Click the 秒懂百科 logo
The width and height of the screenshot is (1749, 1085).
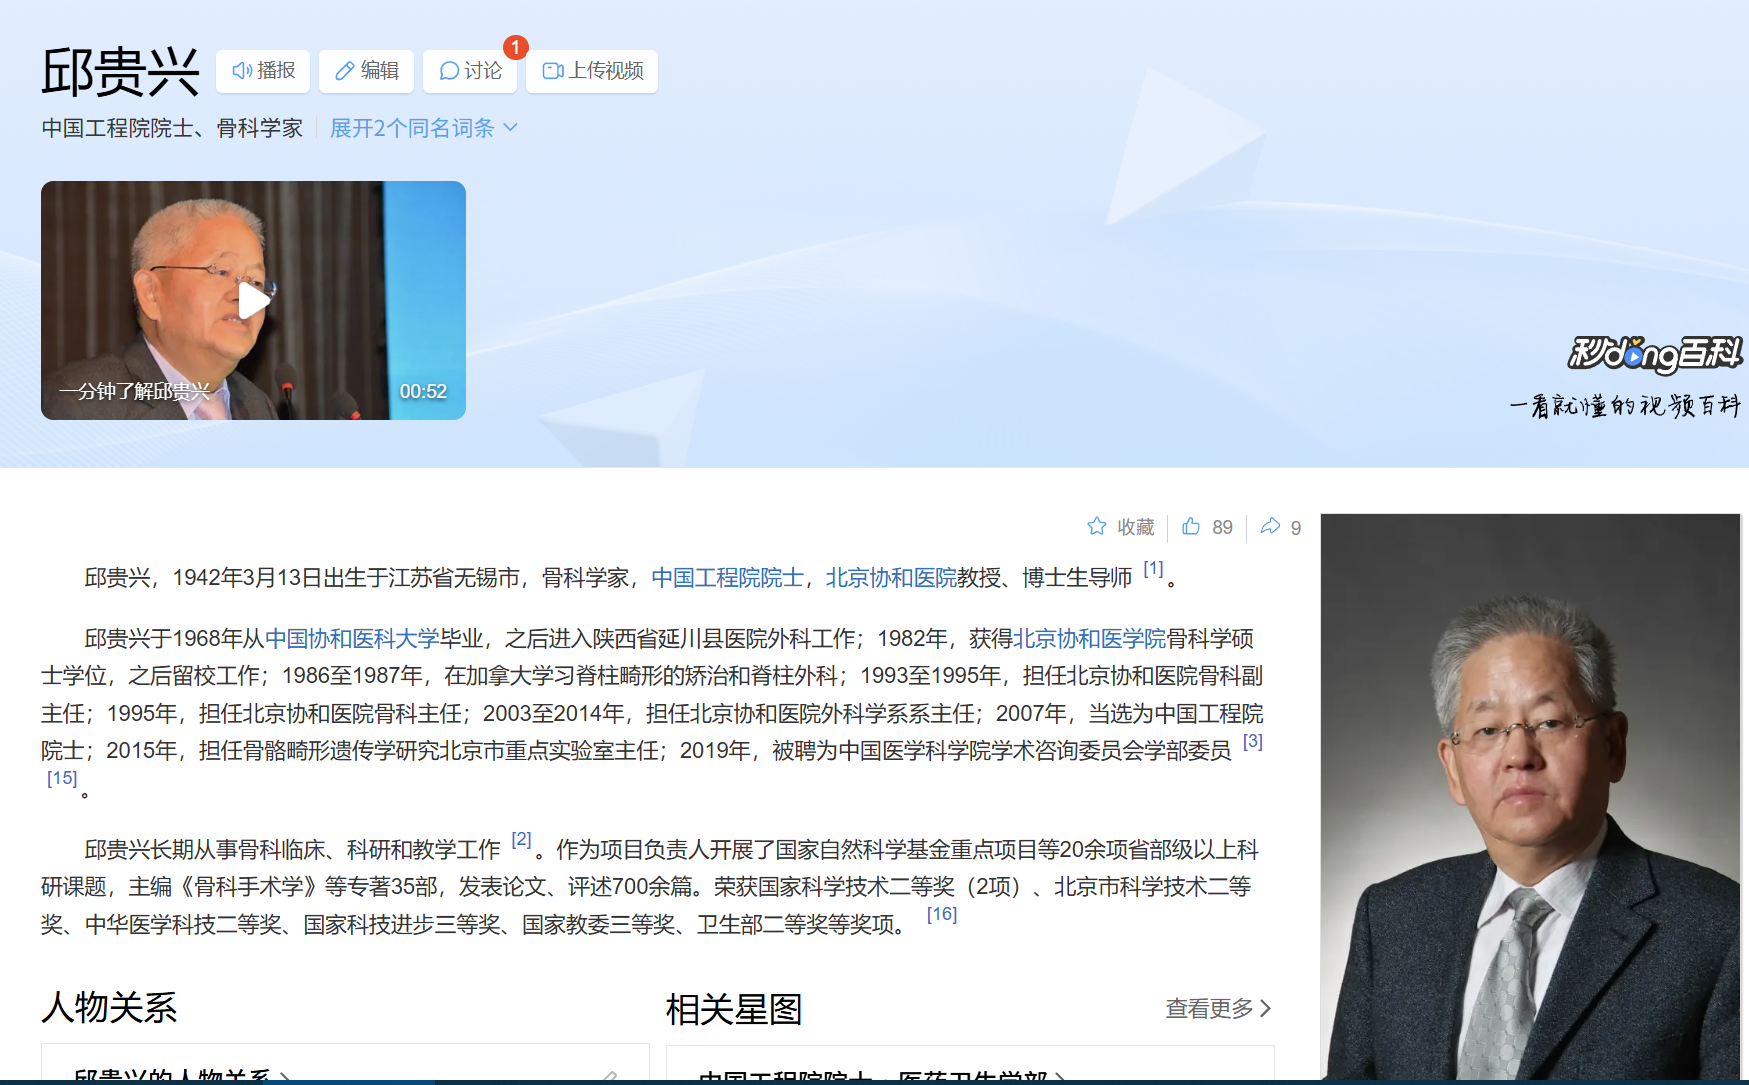point(1654,354)
